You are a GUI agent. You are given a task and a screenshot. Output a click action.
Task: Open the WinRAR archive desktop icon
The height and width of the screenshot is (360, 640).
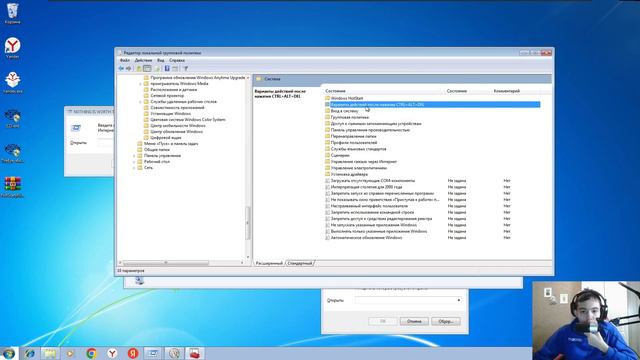[13, 187]
